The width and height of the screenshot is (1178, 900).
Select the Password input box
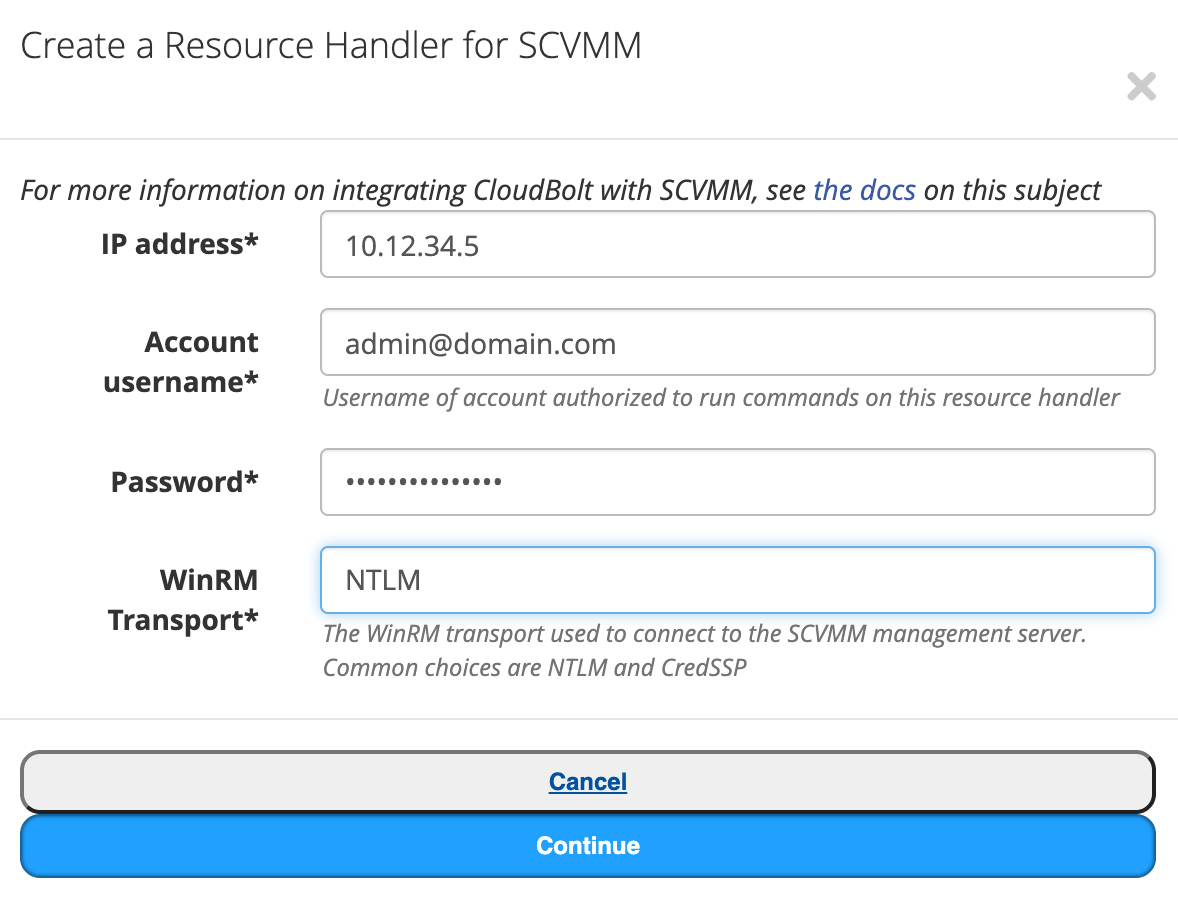point(737,482)
